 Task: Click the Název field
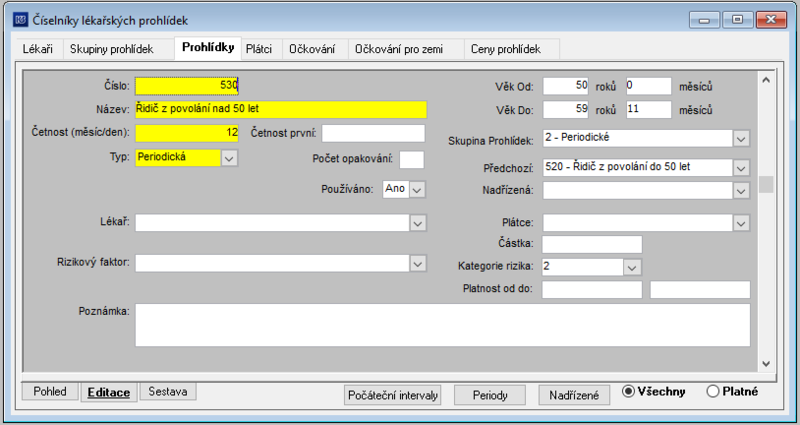(281, 109)
